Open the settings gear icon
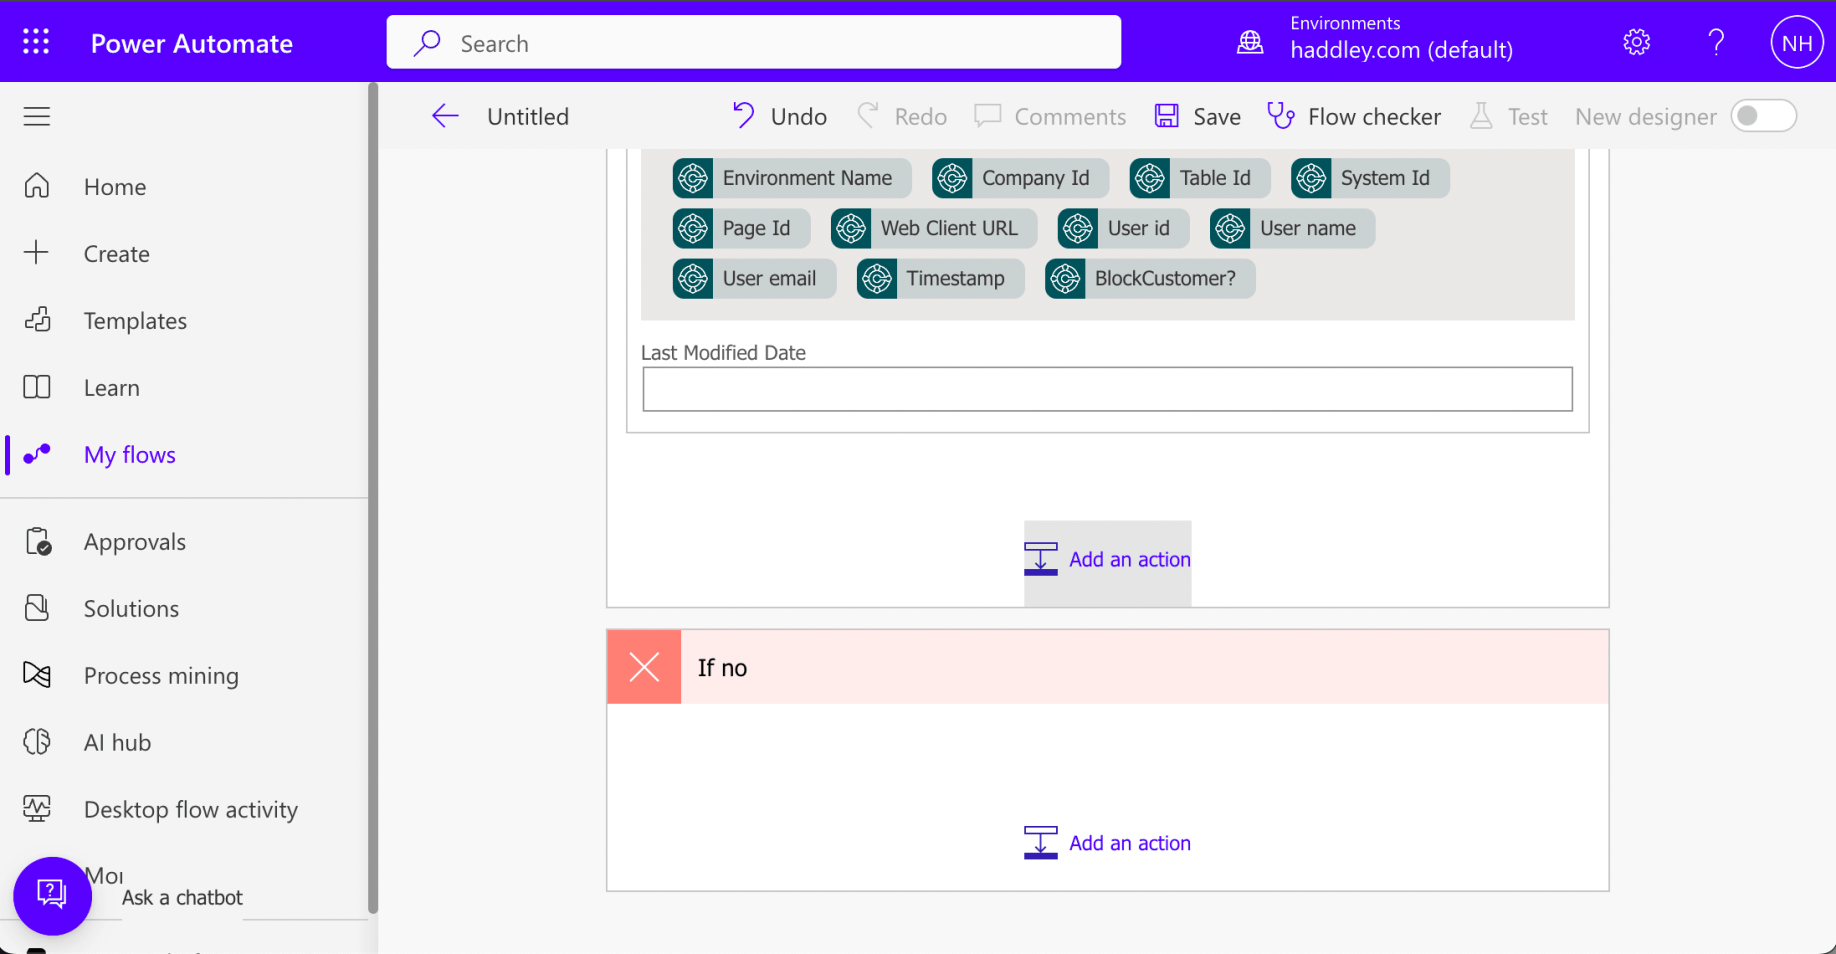Screen dimensions: 1836x954 1636,42
